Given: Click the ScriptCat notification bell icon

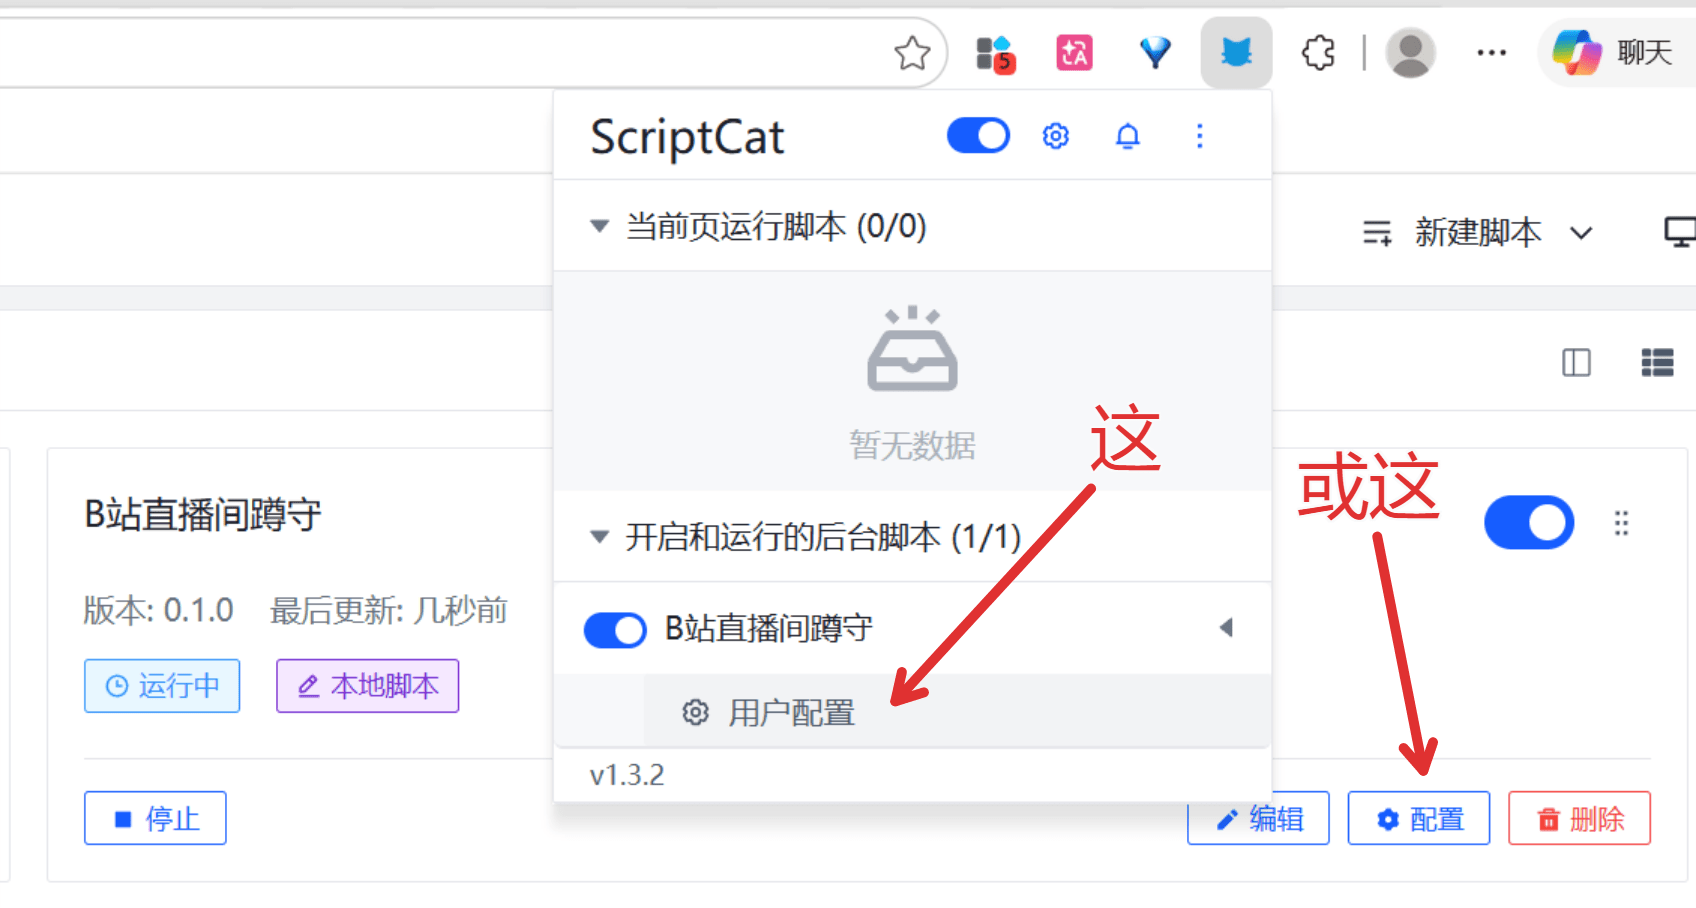Looking at the screenshot, I should click(1128, 136).
